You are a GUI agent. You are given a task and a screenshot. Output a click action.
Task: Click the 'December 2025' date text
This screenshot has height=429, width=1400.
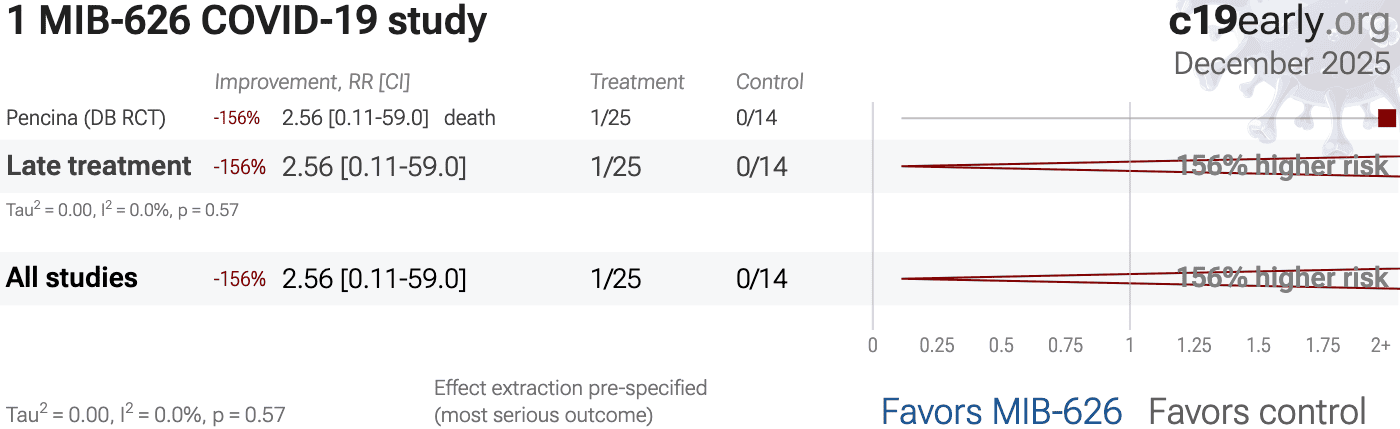pyautogui.click(x=1281, y=63)
